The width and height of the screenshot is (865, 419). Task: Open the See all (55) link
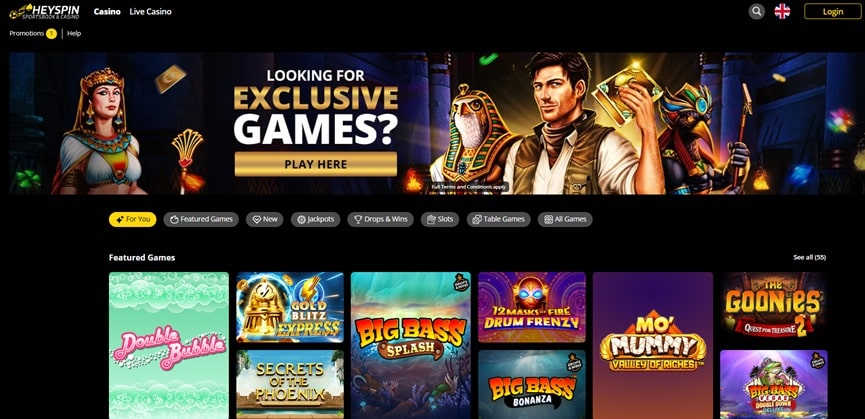click(809, 257)
